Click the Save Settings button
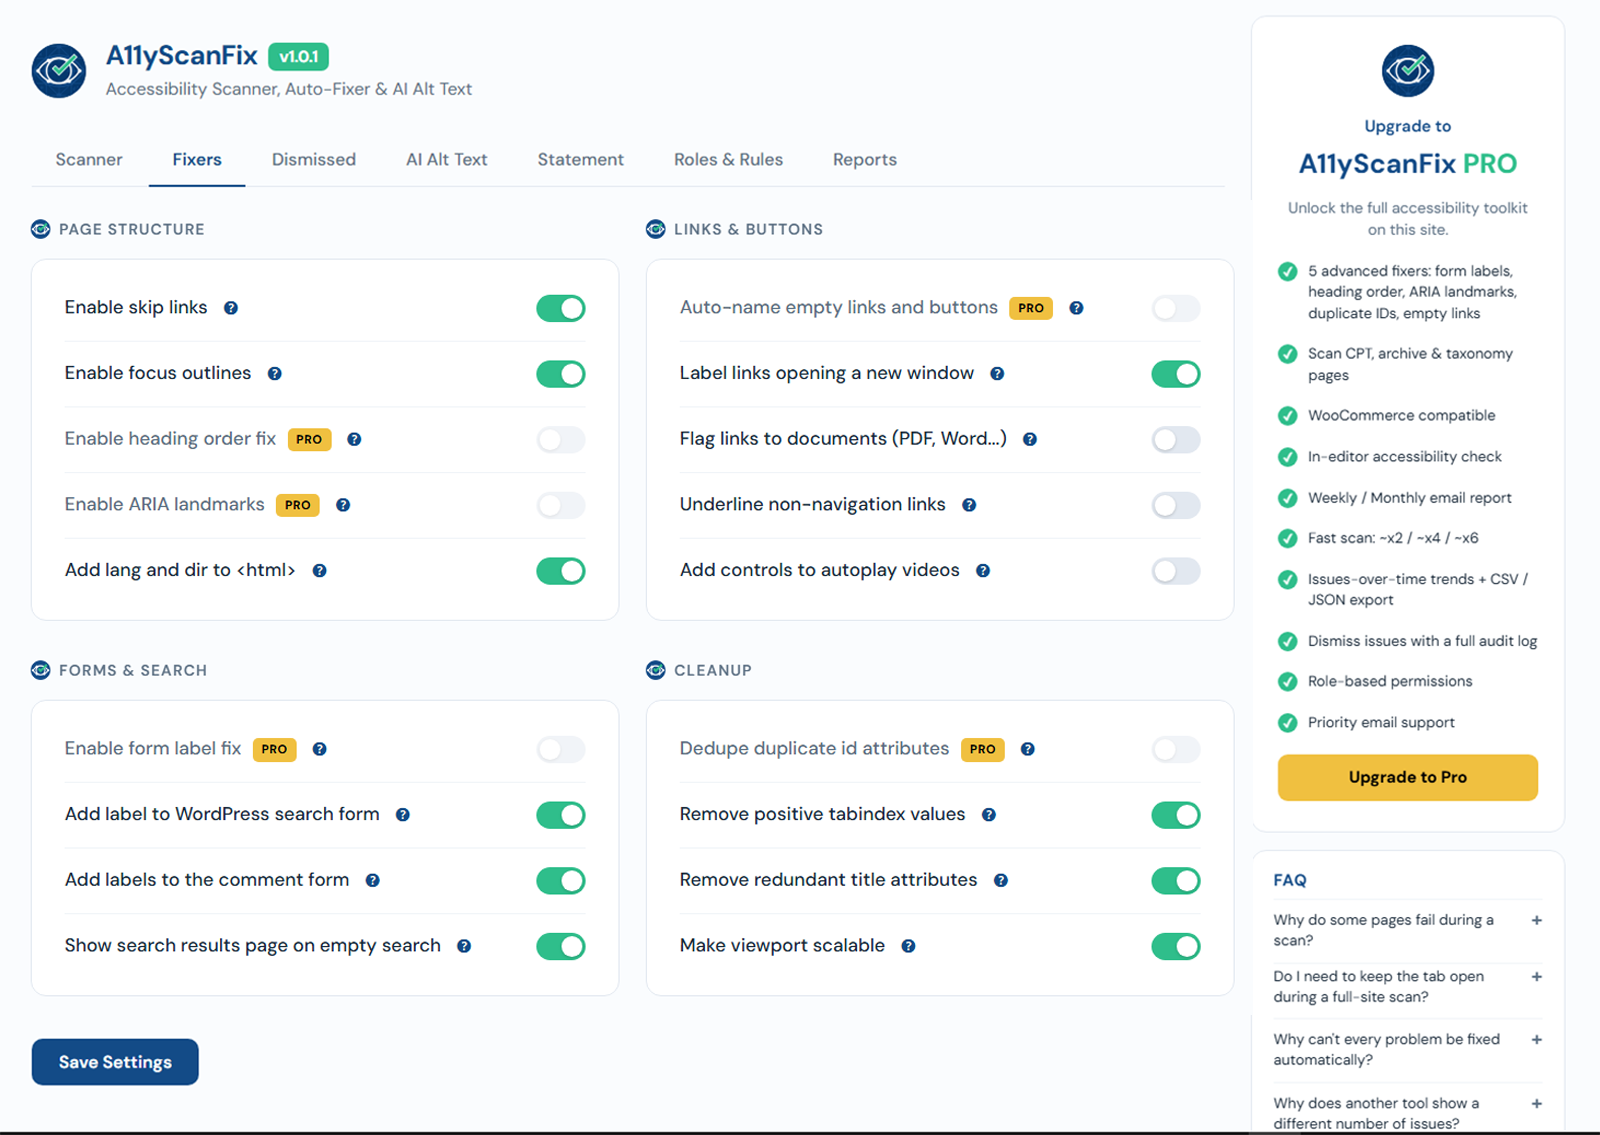1600x1135 pixels. pos(115,1062)
